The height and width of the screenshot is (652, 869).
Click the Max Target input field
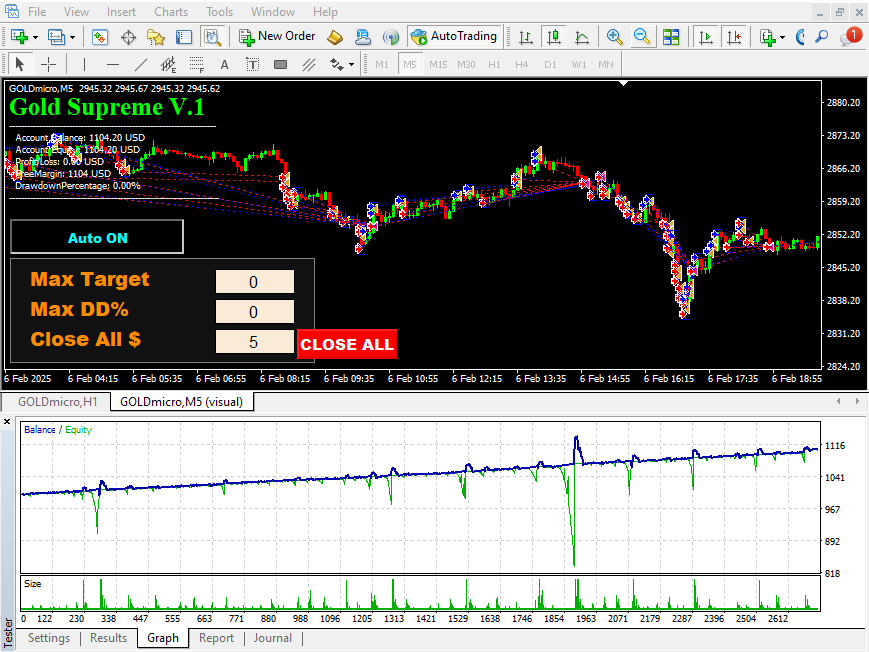(x=254, y=282)
